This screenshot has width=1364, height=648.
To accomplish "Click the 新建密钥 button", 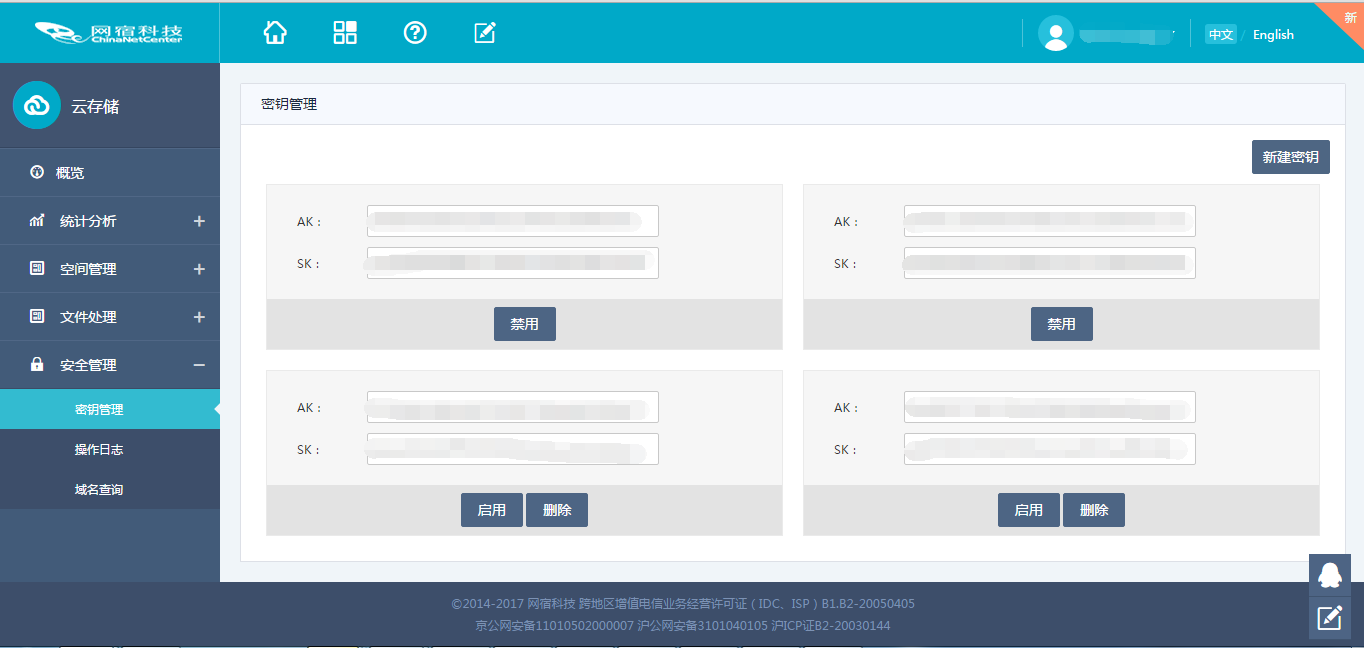I will (x=1290, y=157).
